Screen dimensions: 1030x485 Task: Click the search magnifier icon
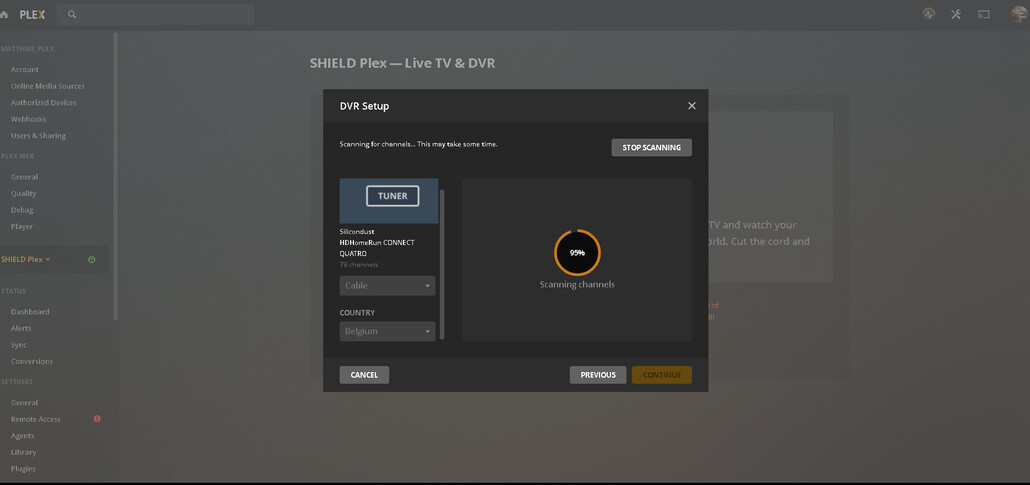point(72,14)
